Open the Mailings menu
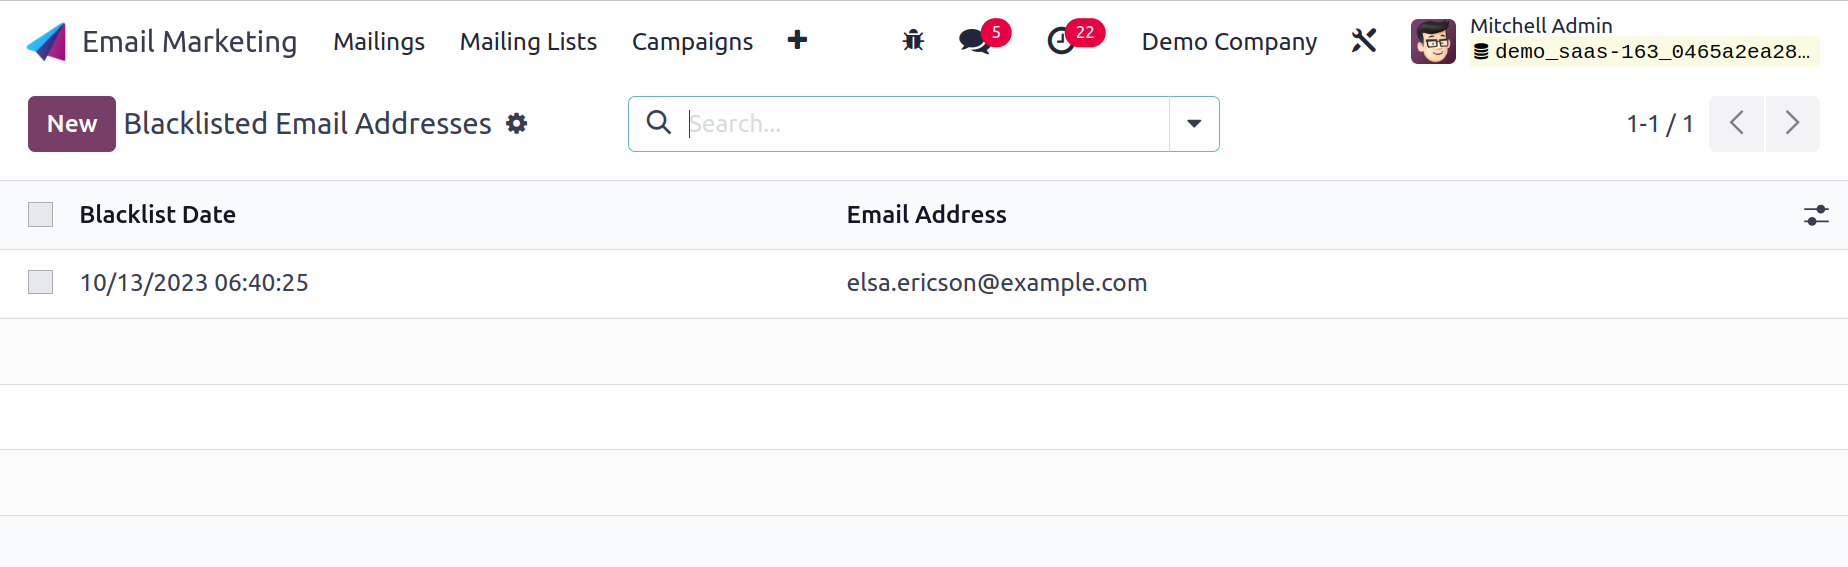1848x567 pixels. pos(379,41)
